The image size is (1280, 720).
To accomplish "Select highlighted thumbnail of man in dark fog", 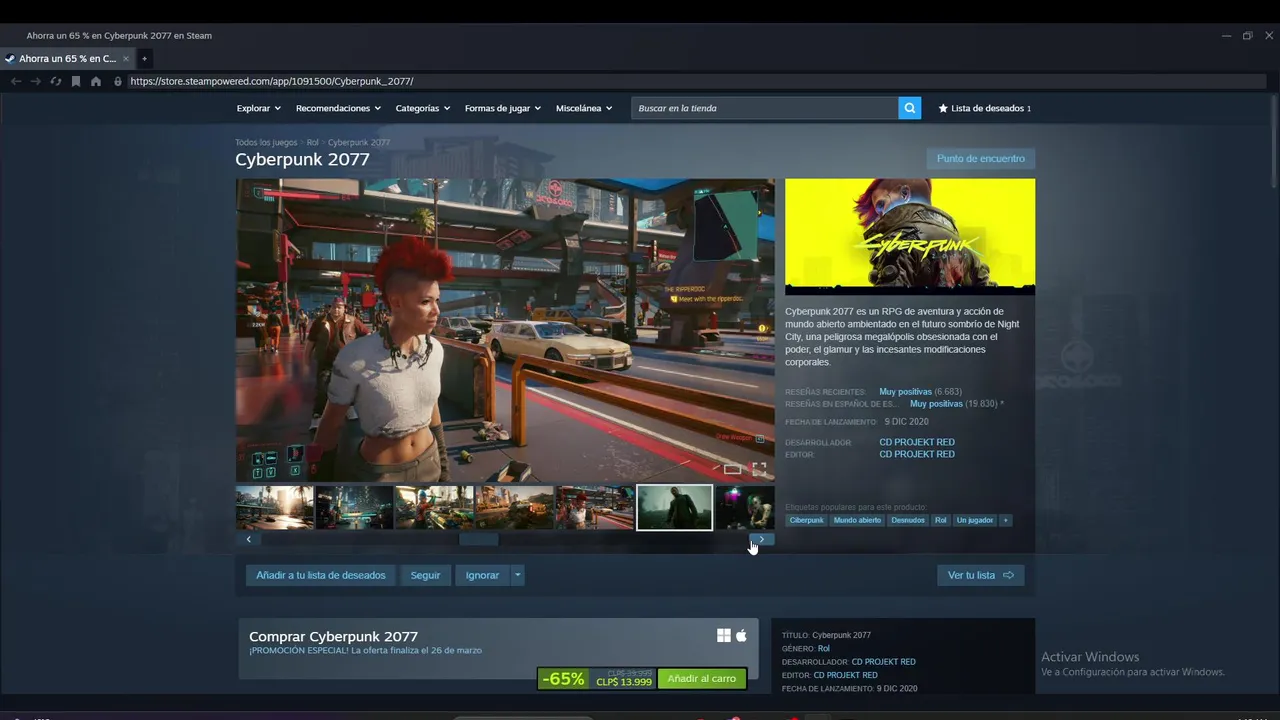I will pyautogui.click(x=675, y=508).
